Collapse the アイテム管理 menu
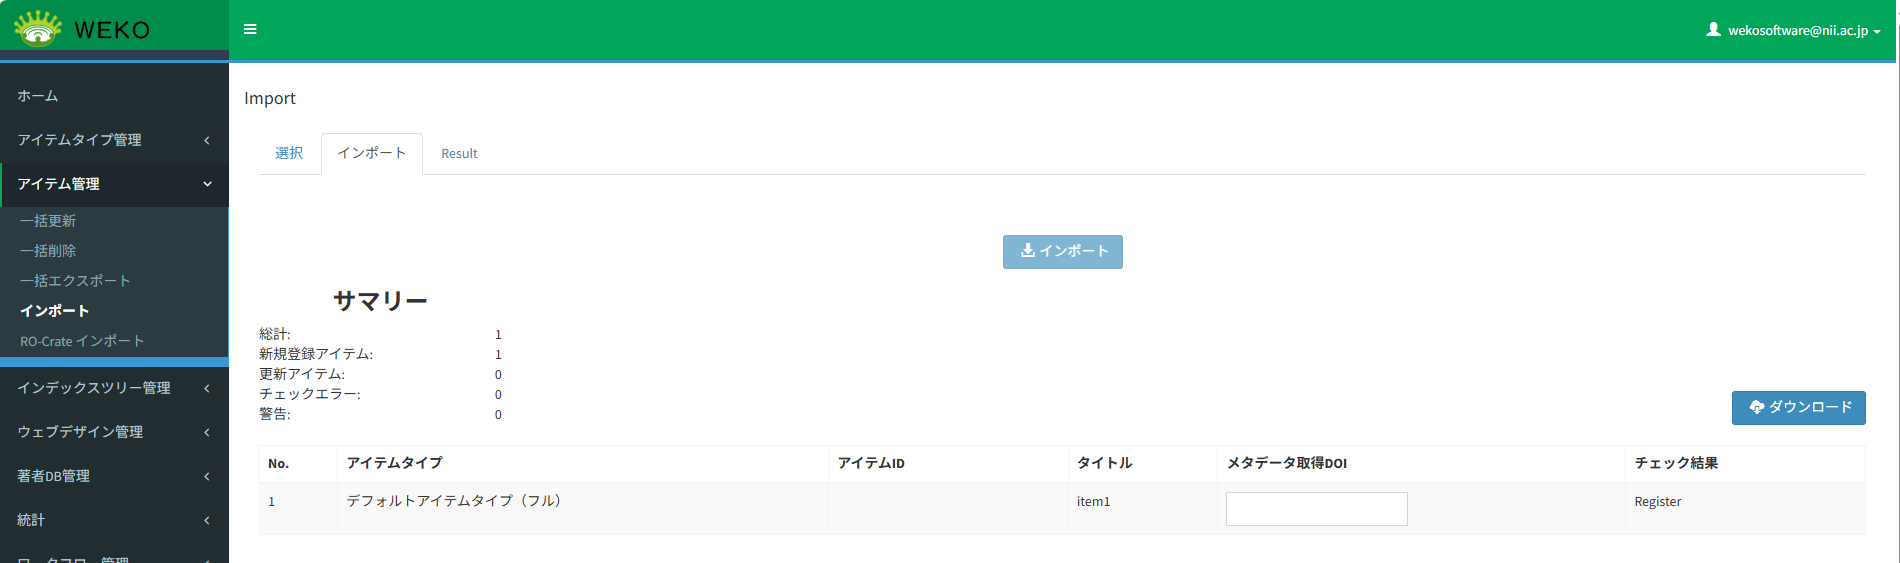1900x563 pixels. [x=114, y=184]
